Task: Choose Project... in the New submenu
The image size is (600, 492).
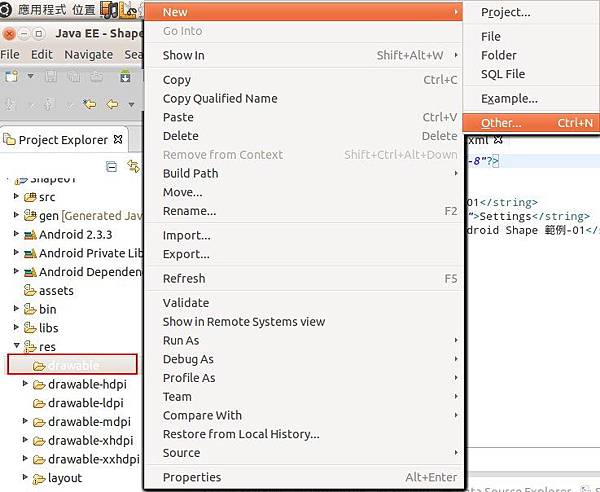Action: point(531,12)
